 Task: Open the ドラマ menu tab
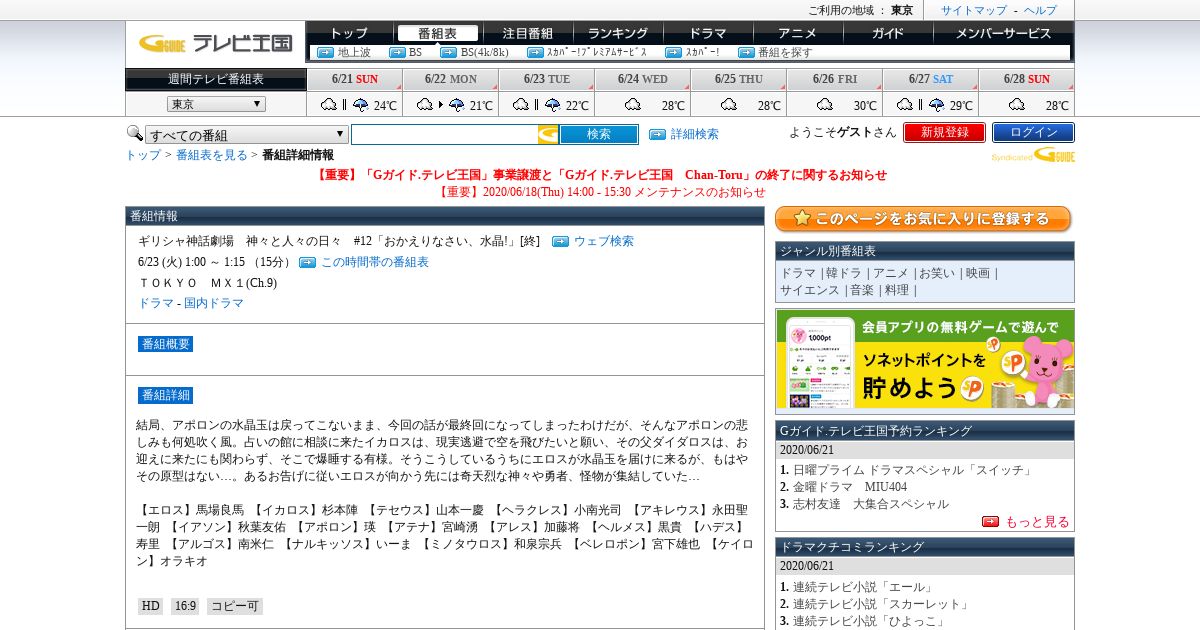(x=708, y=33)
